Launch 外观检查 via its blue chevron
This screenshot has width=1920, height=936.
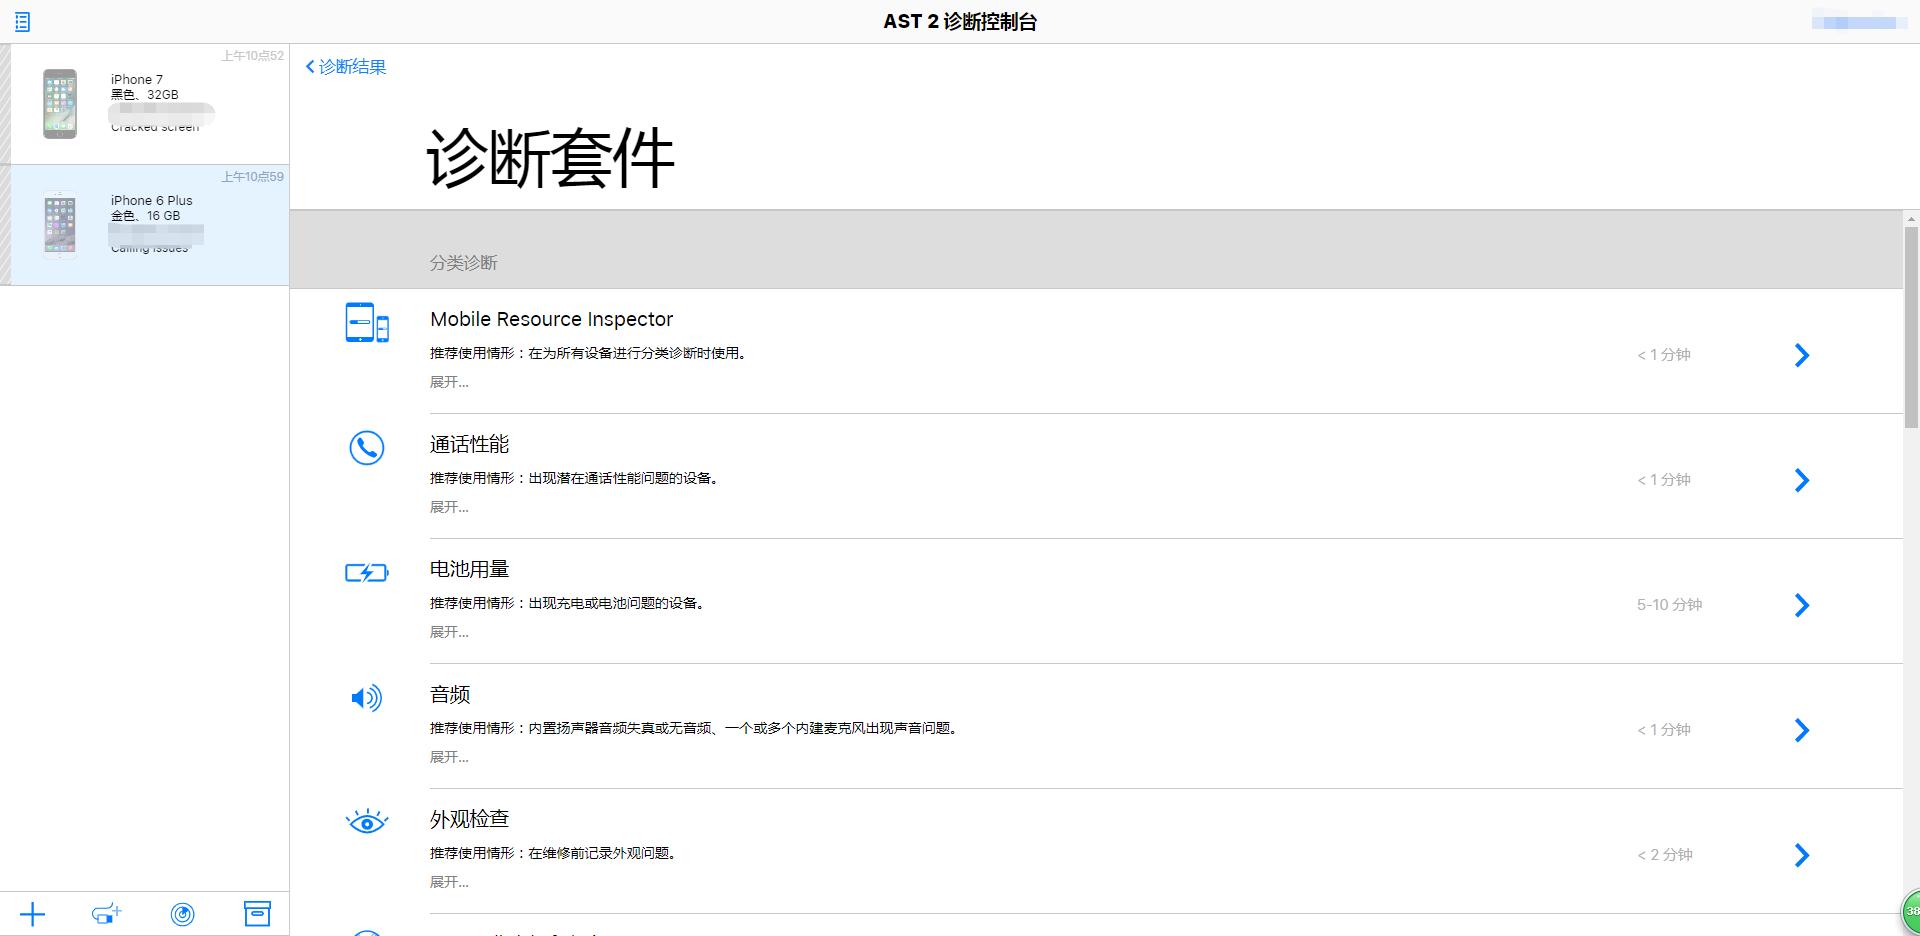pyautogui.click(x=1802, y=855)
